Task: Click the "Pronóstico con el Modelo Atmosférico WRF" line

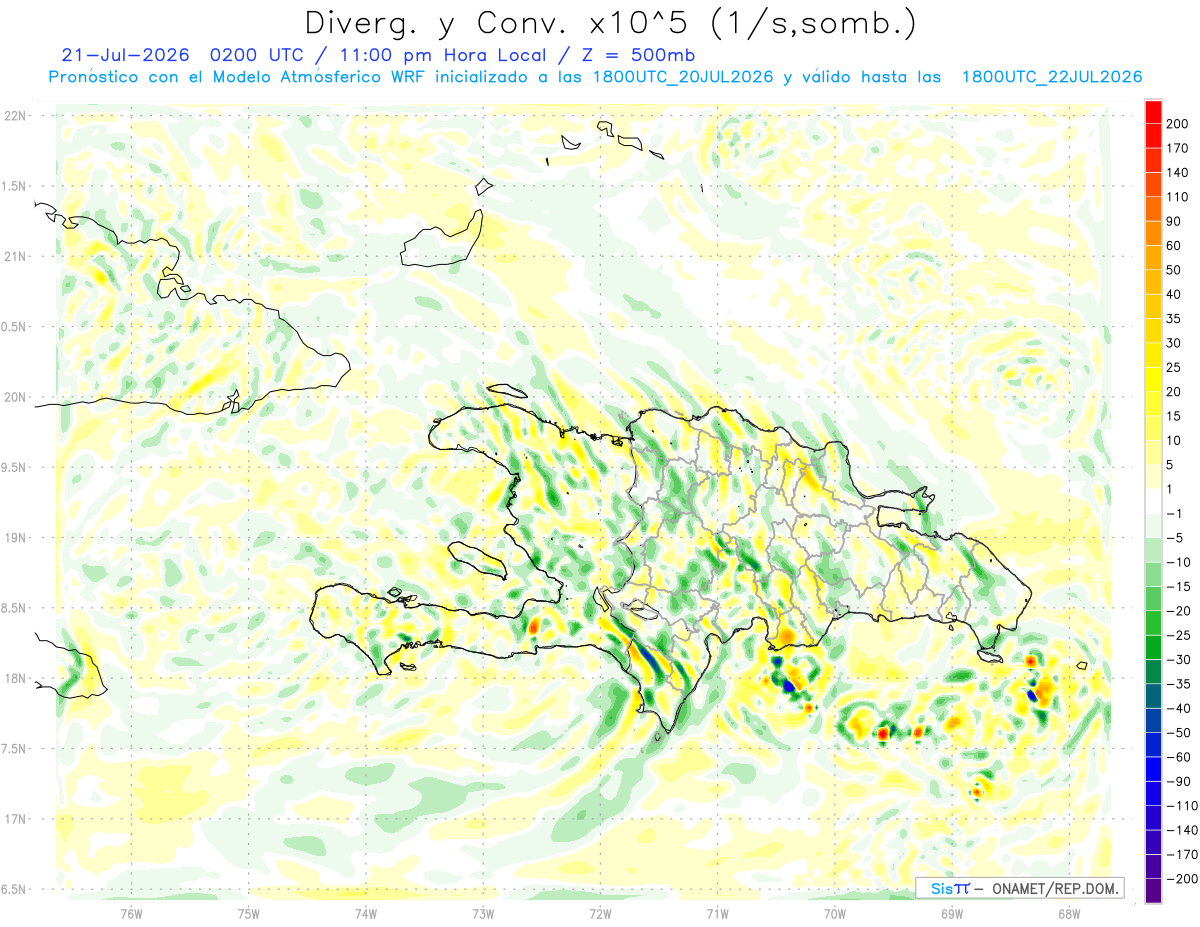Action: tap(238, 77)
